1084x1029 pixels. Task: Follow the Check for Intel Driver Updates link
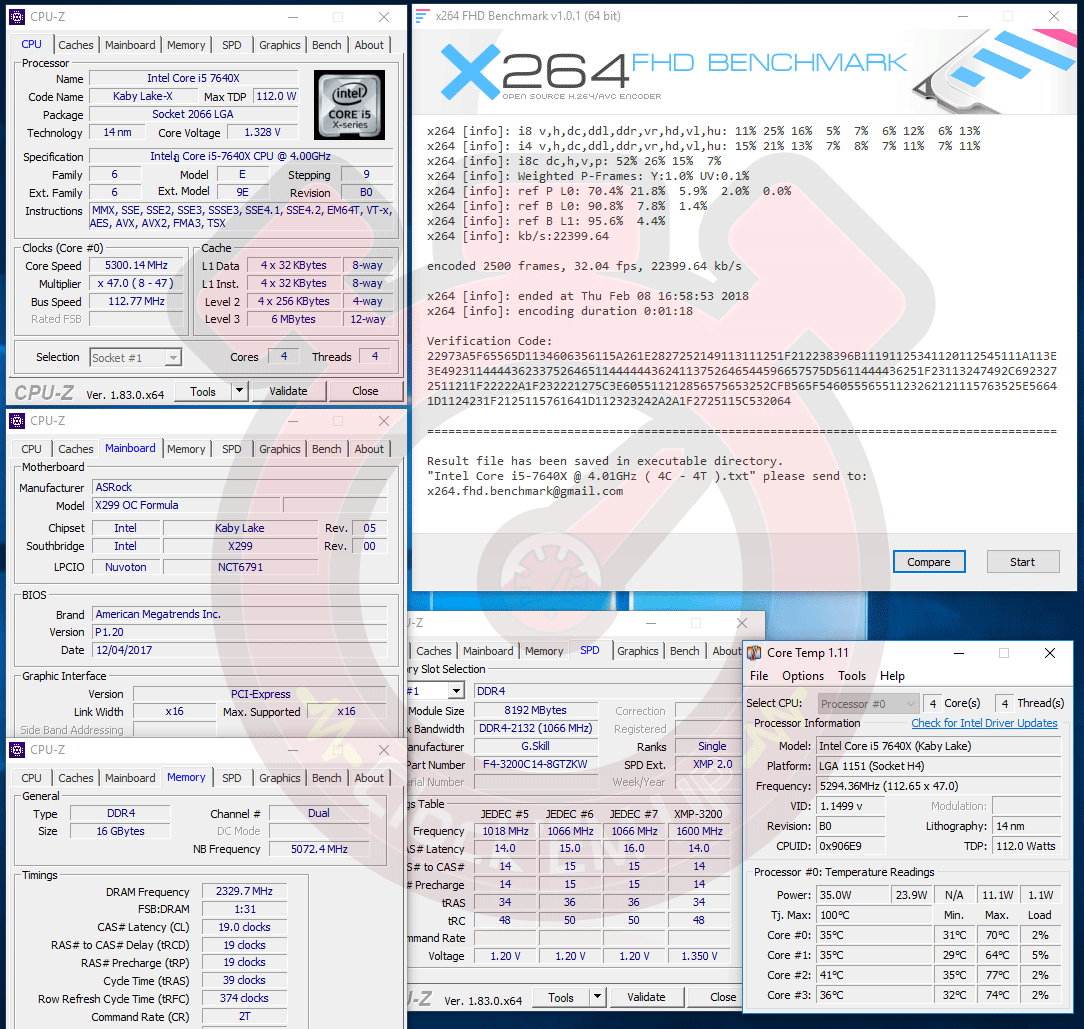pos(984,723)
